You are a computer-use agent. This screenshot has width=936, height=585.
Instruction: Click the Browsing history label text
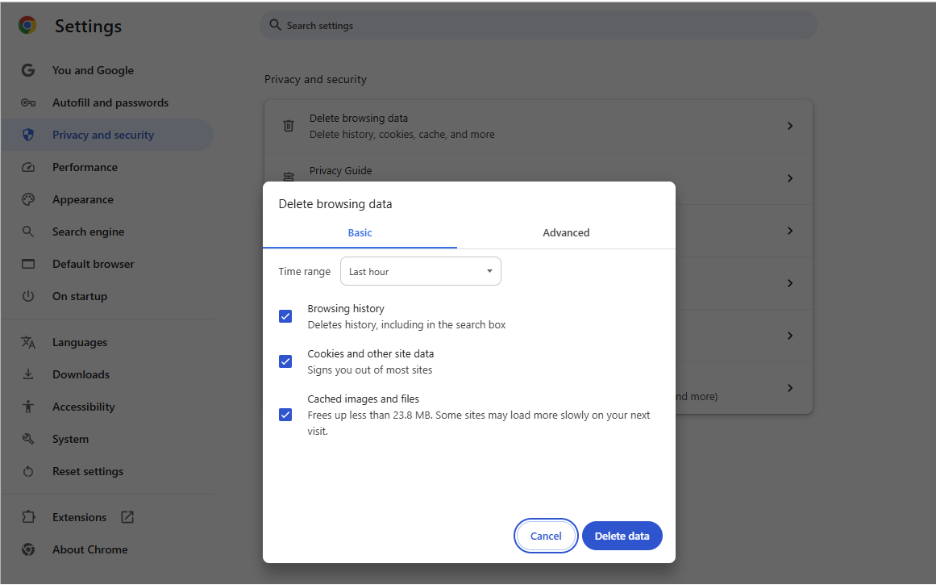click(x=346, y=309)
